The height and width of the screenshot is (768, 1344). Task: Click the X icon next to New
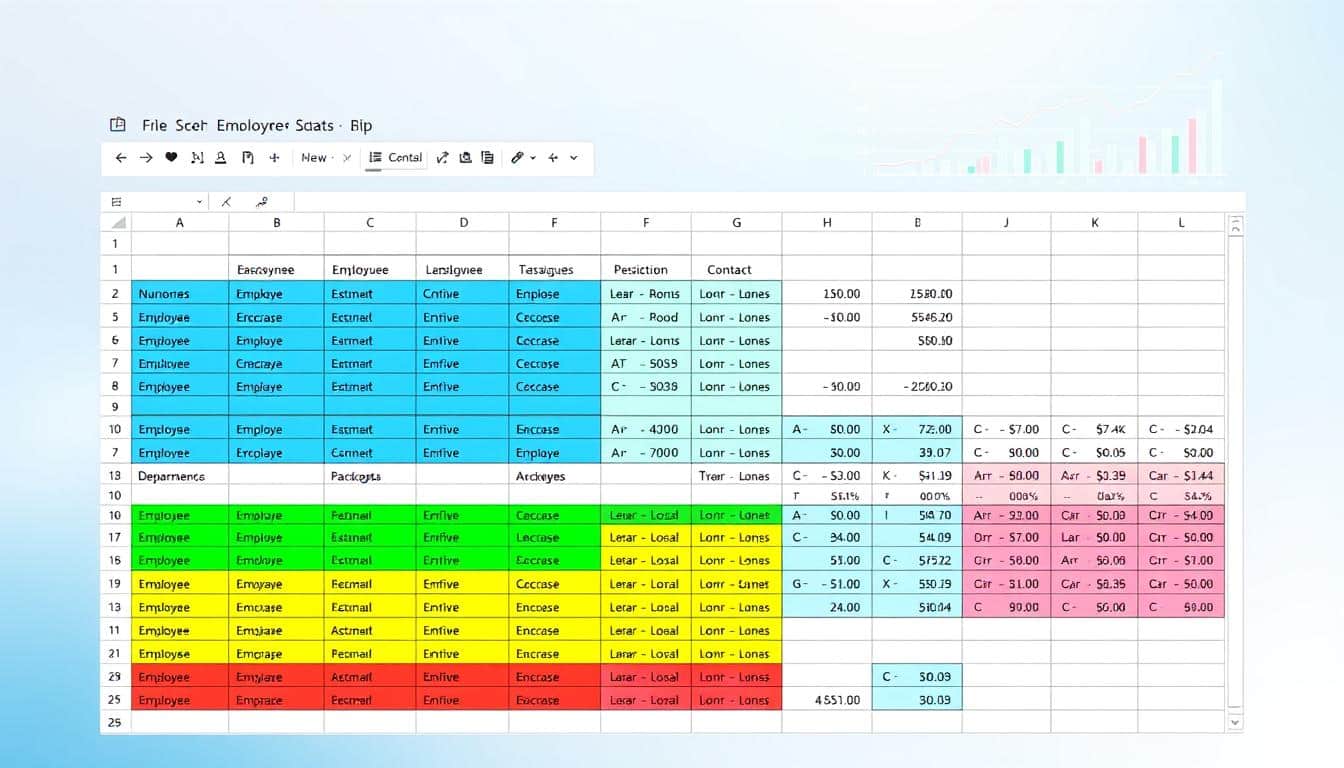(x=347, y=158)
